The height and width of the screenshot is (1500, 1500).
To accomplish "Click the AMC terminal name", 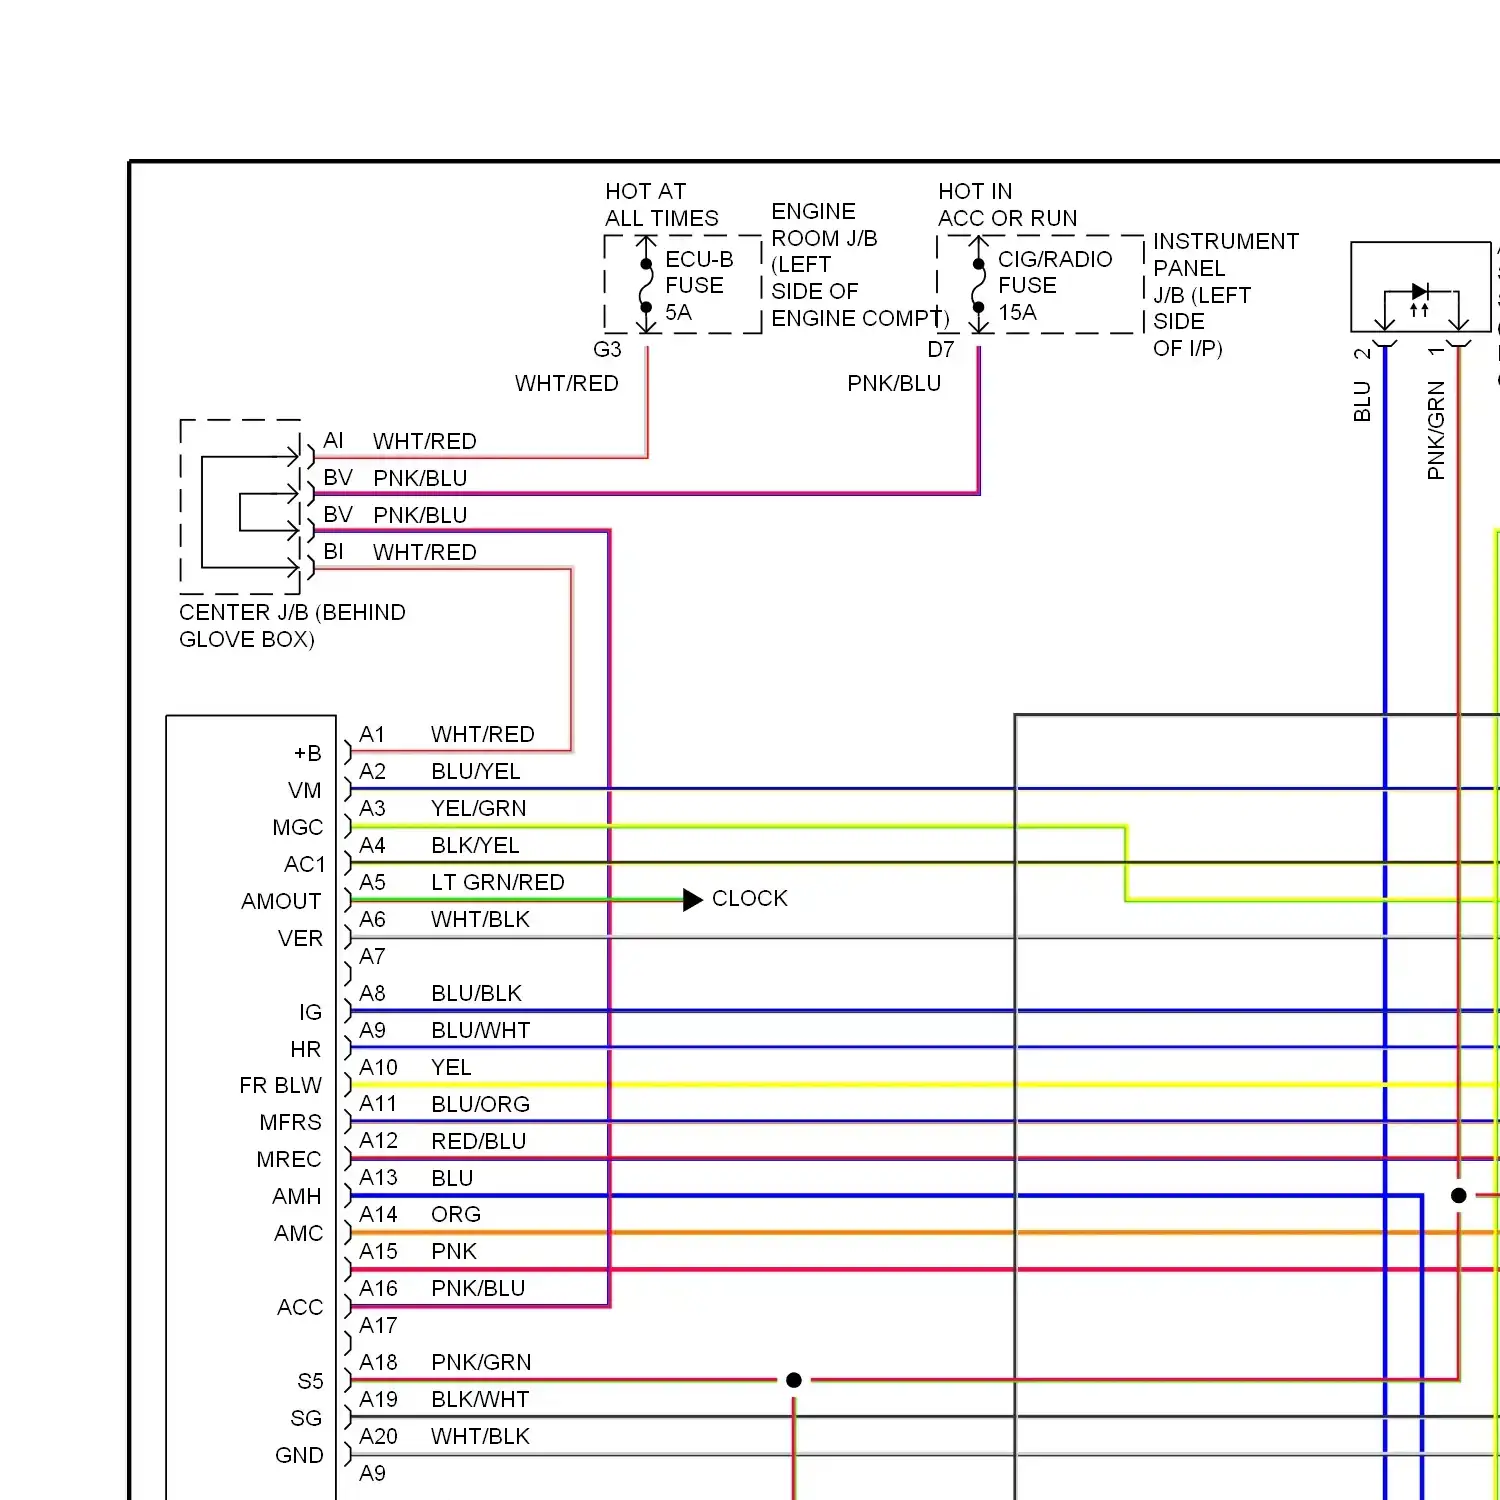I will click(x=299, y=1234).
